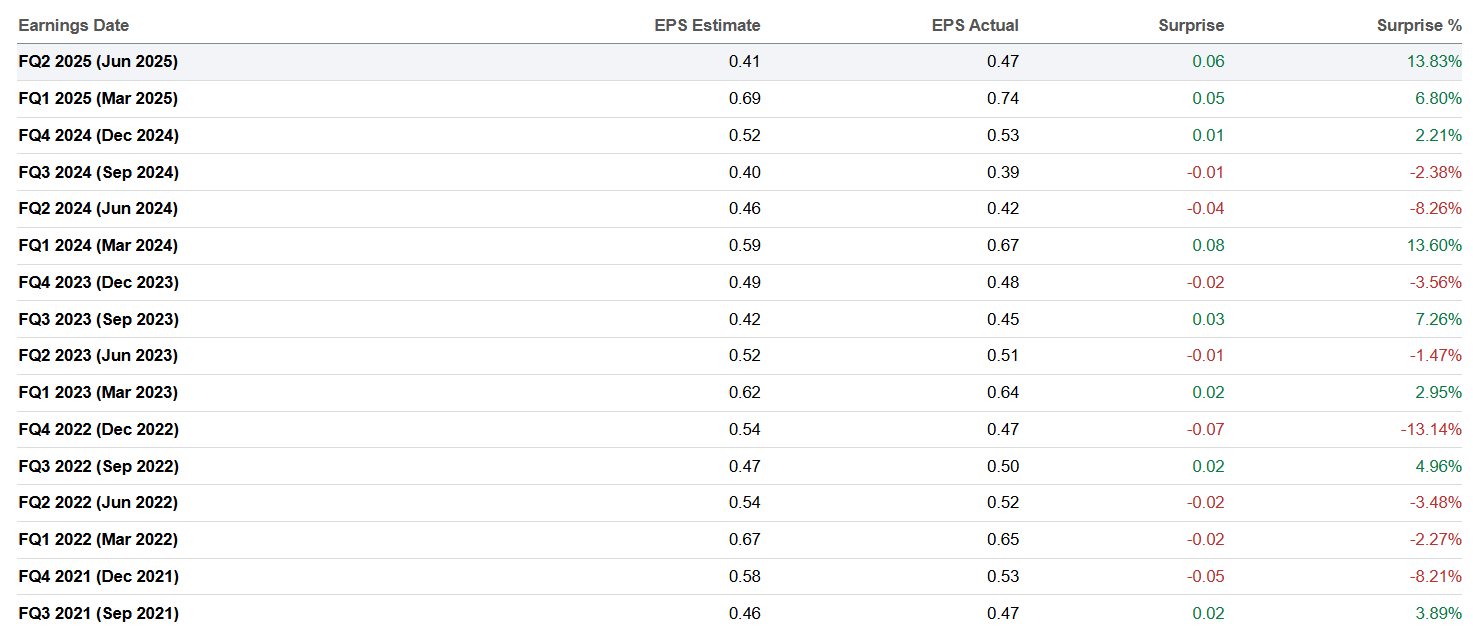Select the FQ1 2022 (Mar 2022) row
1473x633 pixels.
point(98,539)
